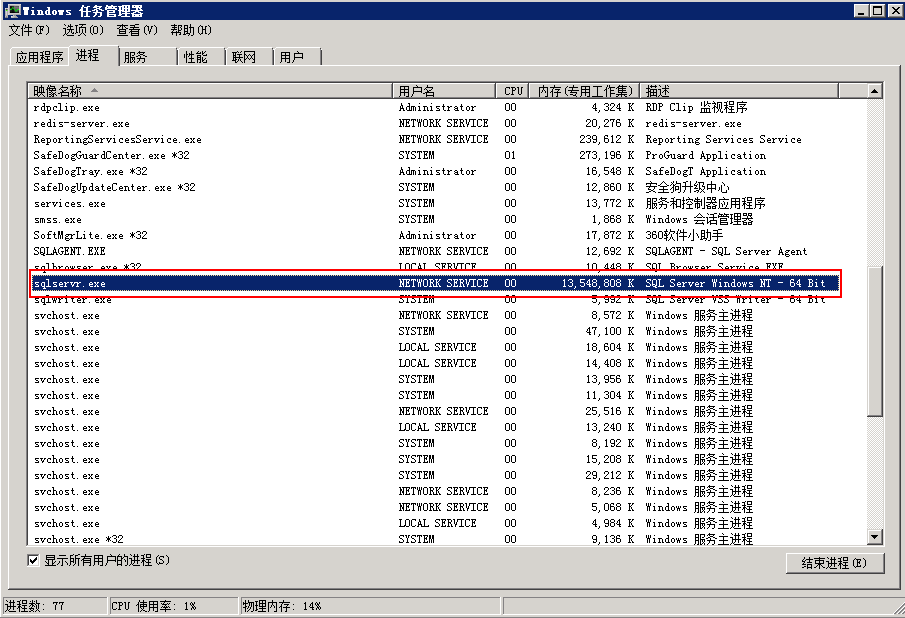The image size is (905, 618).
Task: Switch to the 应用程序 tab
Action: (39, 56)
